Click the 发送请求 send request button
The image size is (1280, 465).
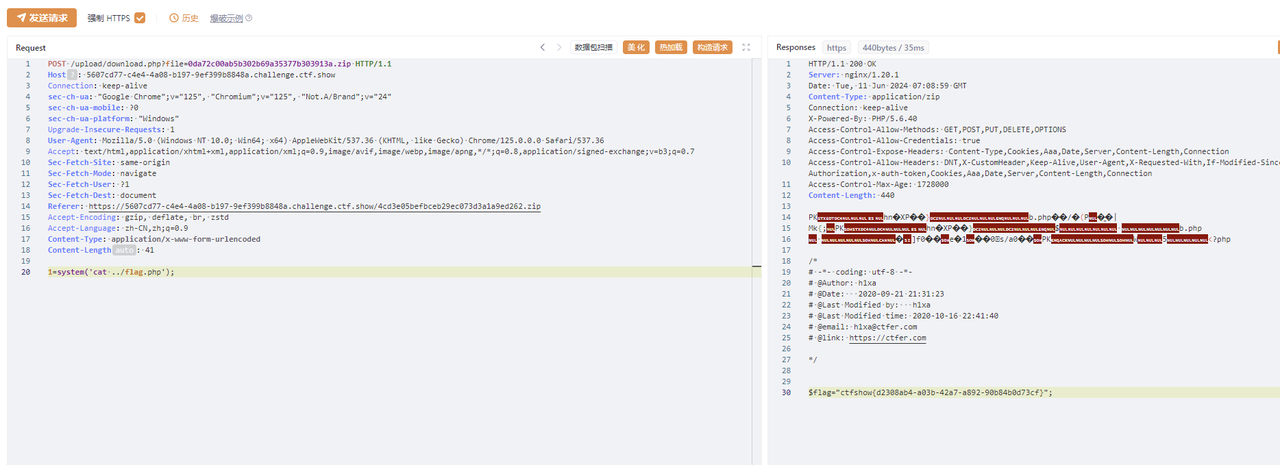tap(42, 18)
